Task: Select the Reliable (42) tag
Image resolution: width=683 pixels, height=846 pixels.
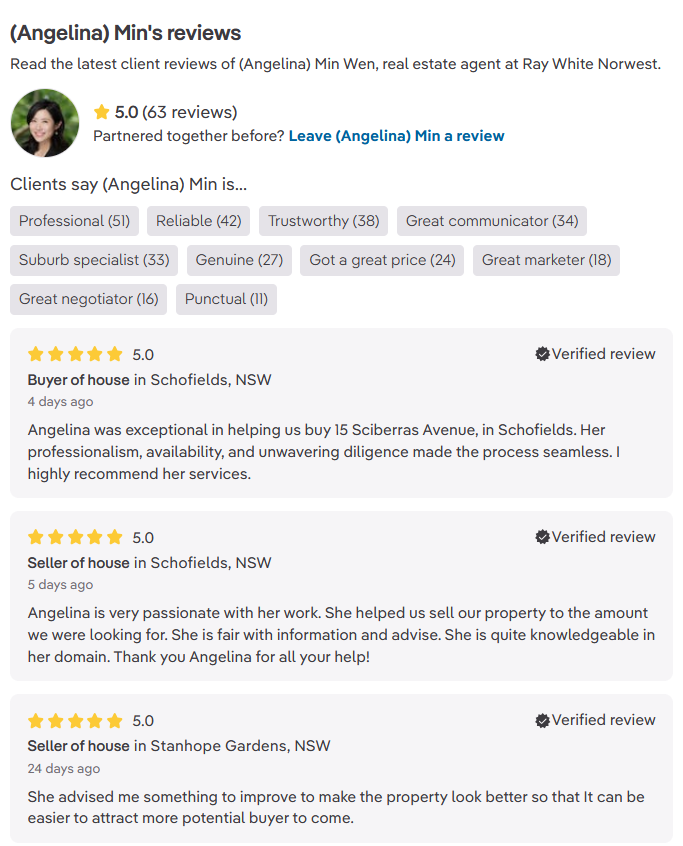Action: (x=198, y=221)
